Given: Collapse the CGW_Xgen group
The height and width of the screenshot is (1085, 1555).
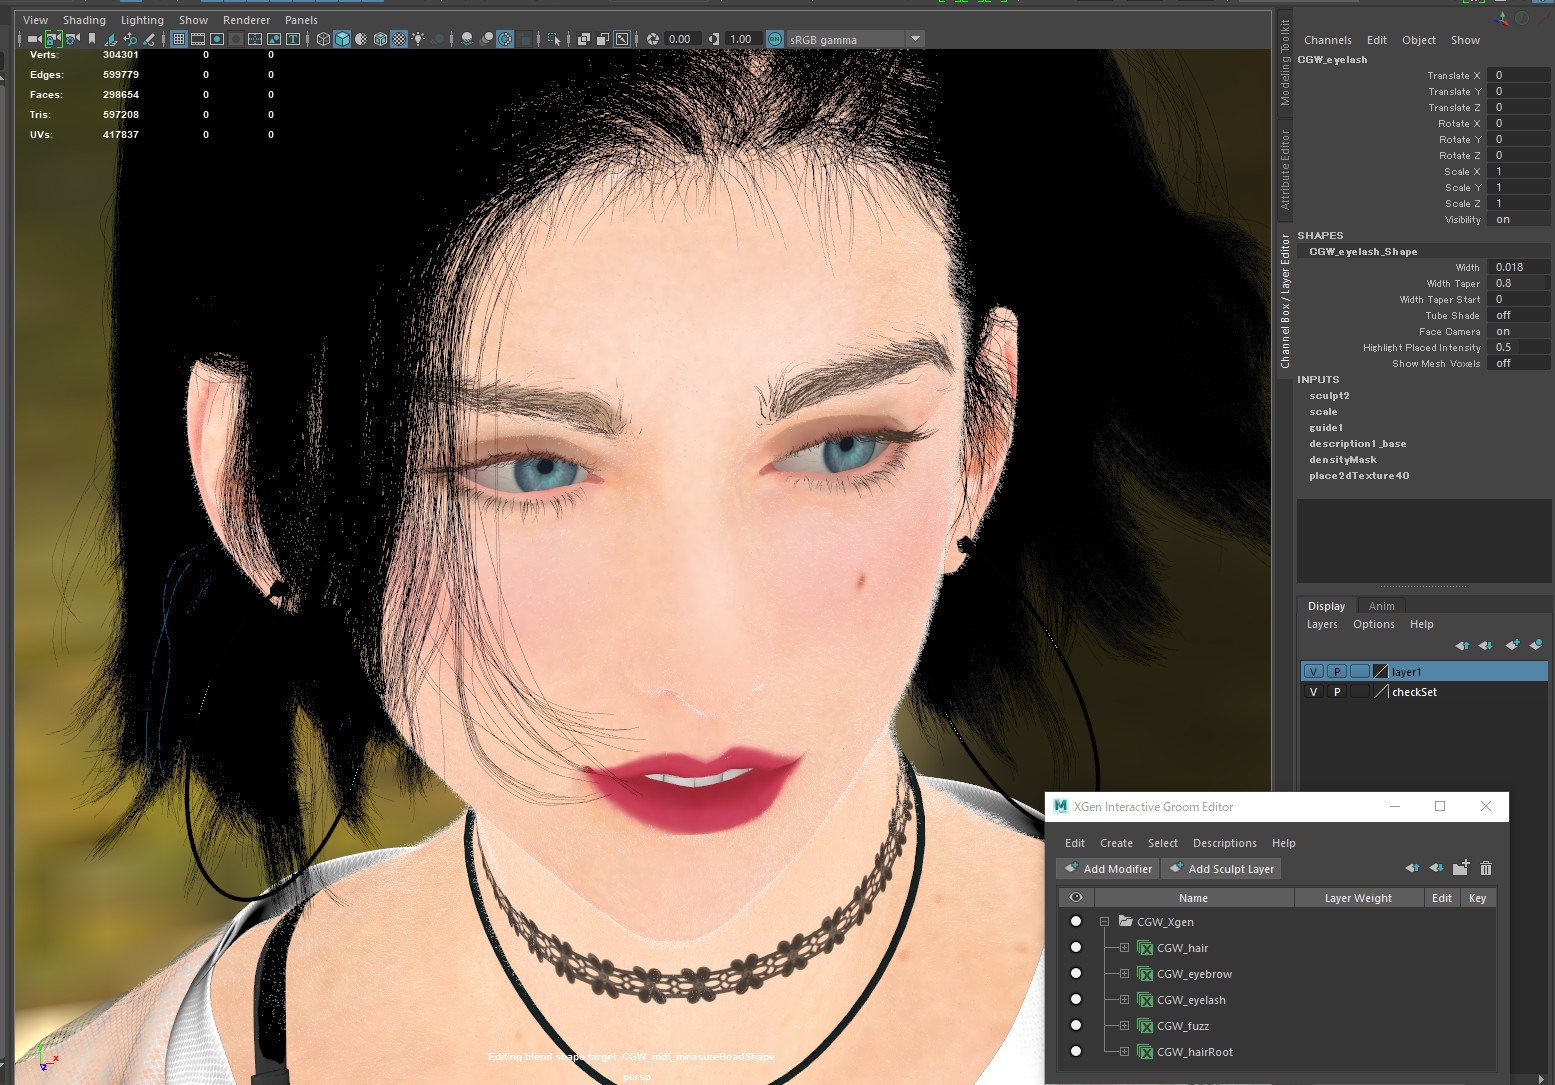Looking at the screenshot, I should (x=1104, y=922).
